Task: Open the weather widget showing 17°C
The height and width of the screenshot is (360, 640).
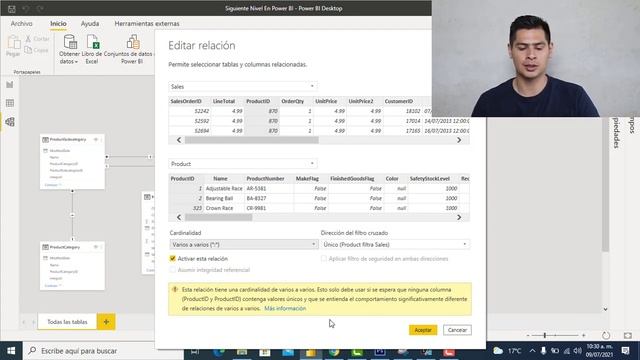Action: (507, 351)
